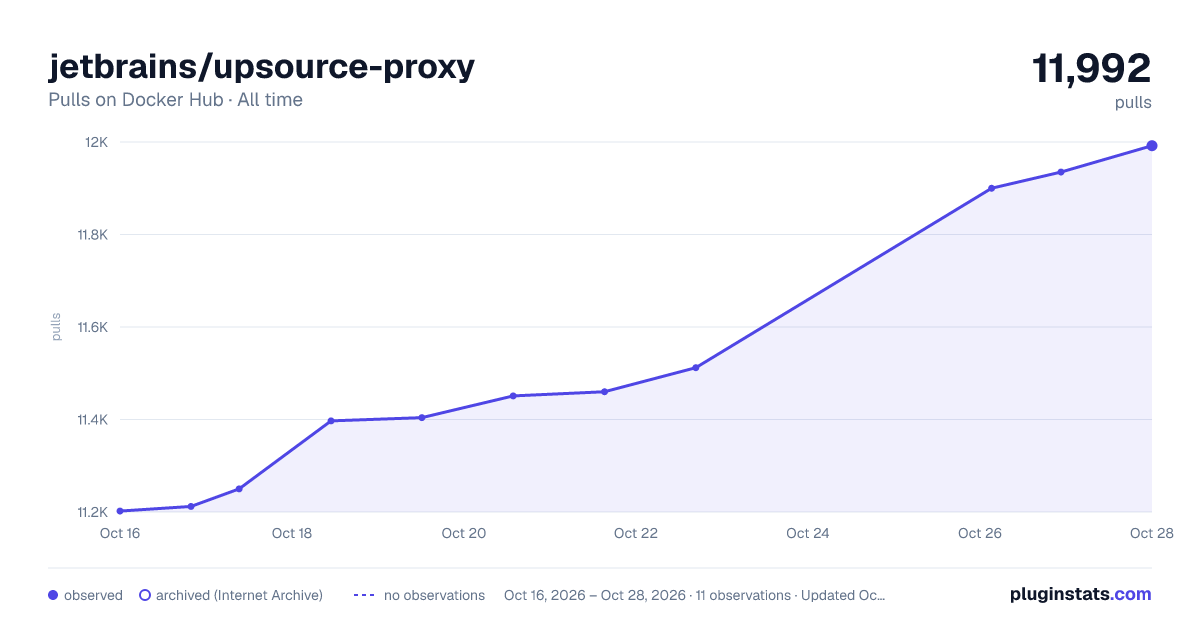Select the no observations dashed legend marker

(x=364, y=595)
